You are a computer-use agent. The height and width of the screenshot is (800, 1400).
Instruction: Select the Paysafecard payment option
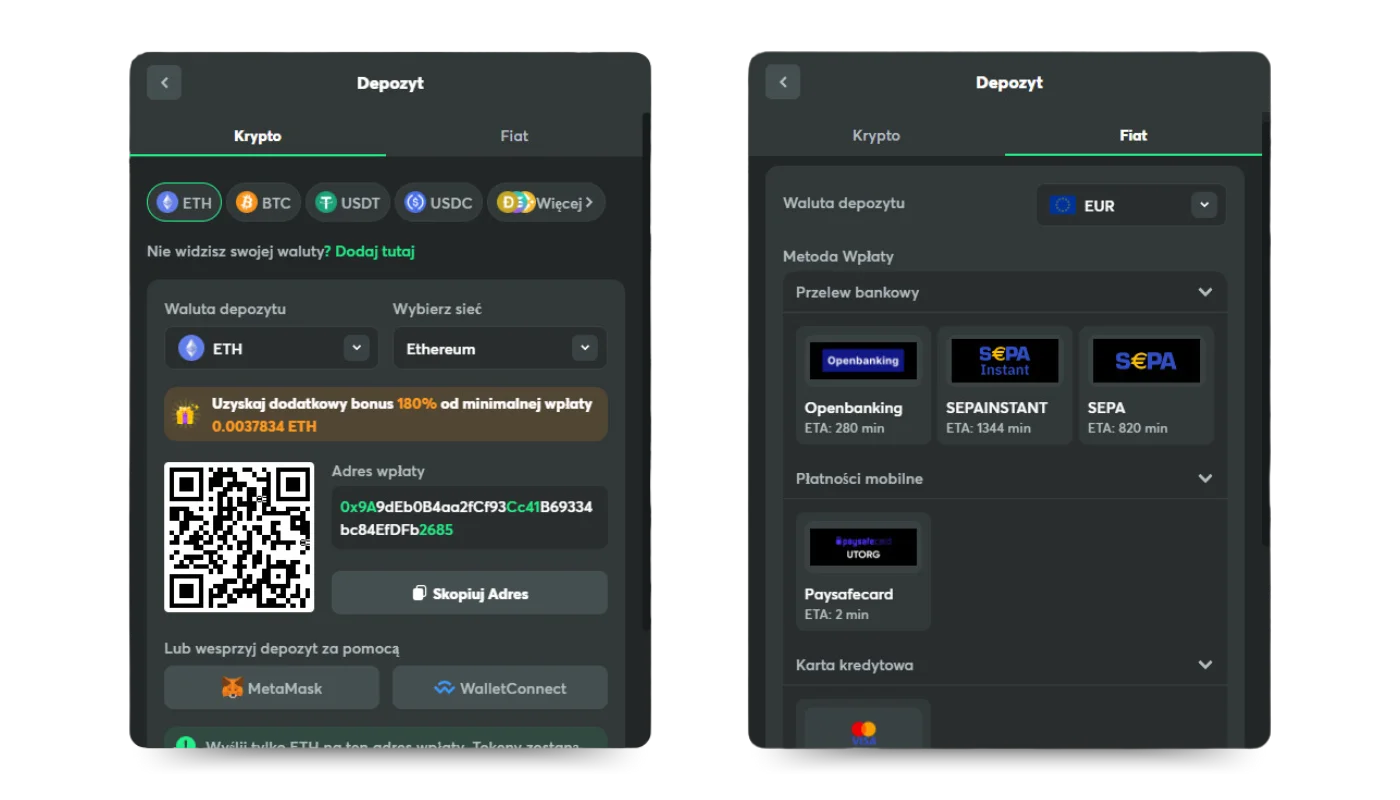(x=863, y=571)
